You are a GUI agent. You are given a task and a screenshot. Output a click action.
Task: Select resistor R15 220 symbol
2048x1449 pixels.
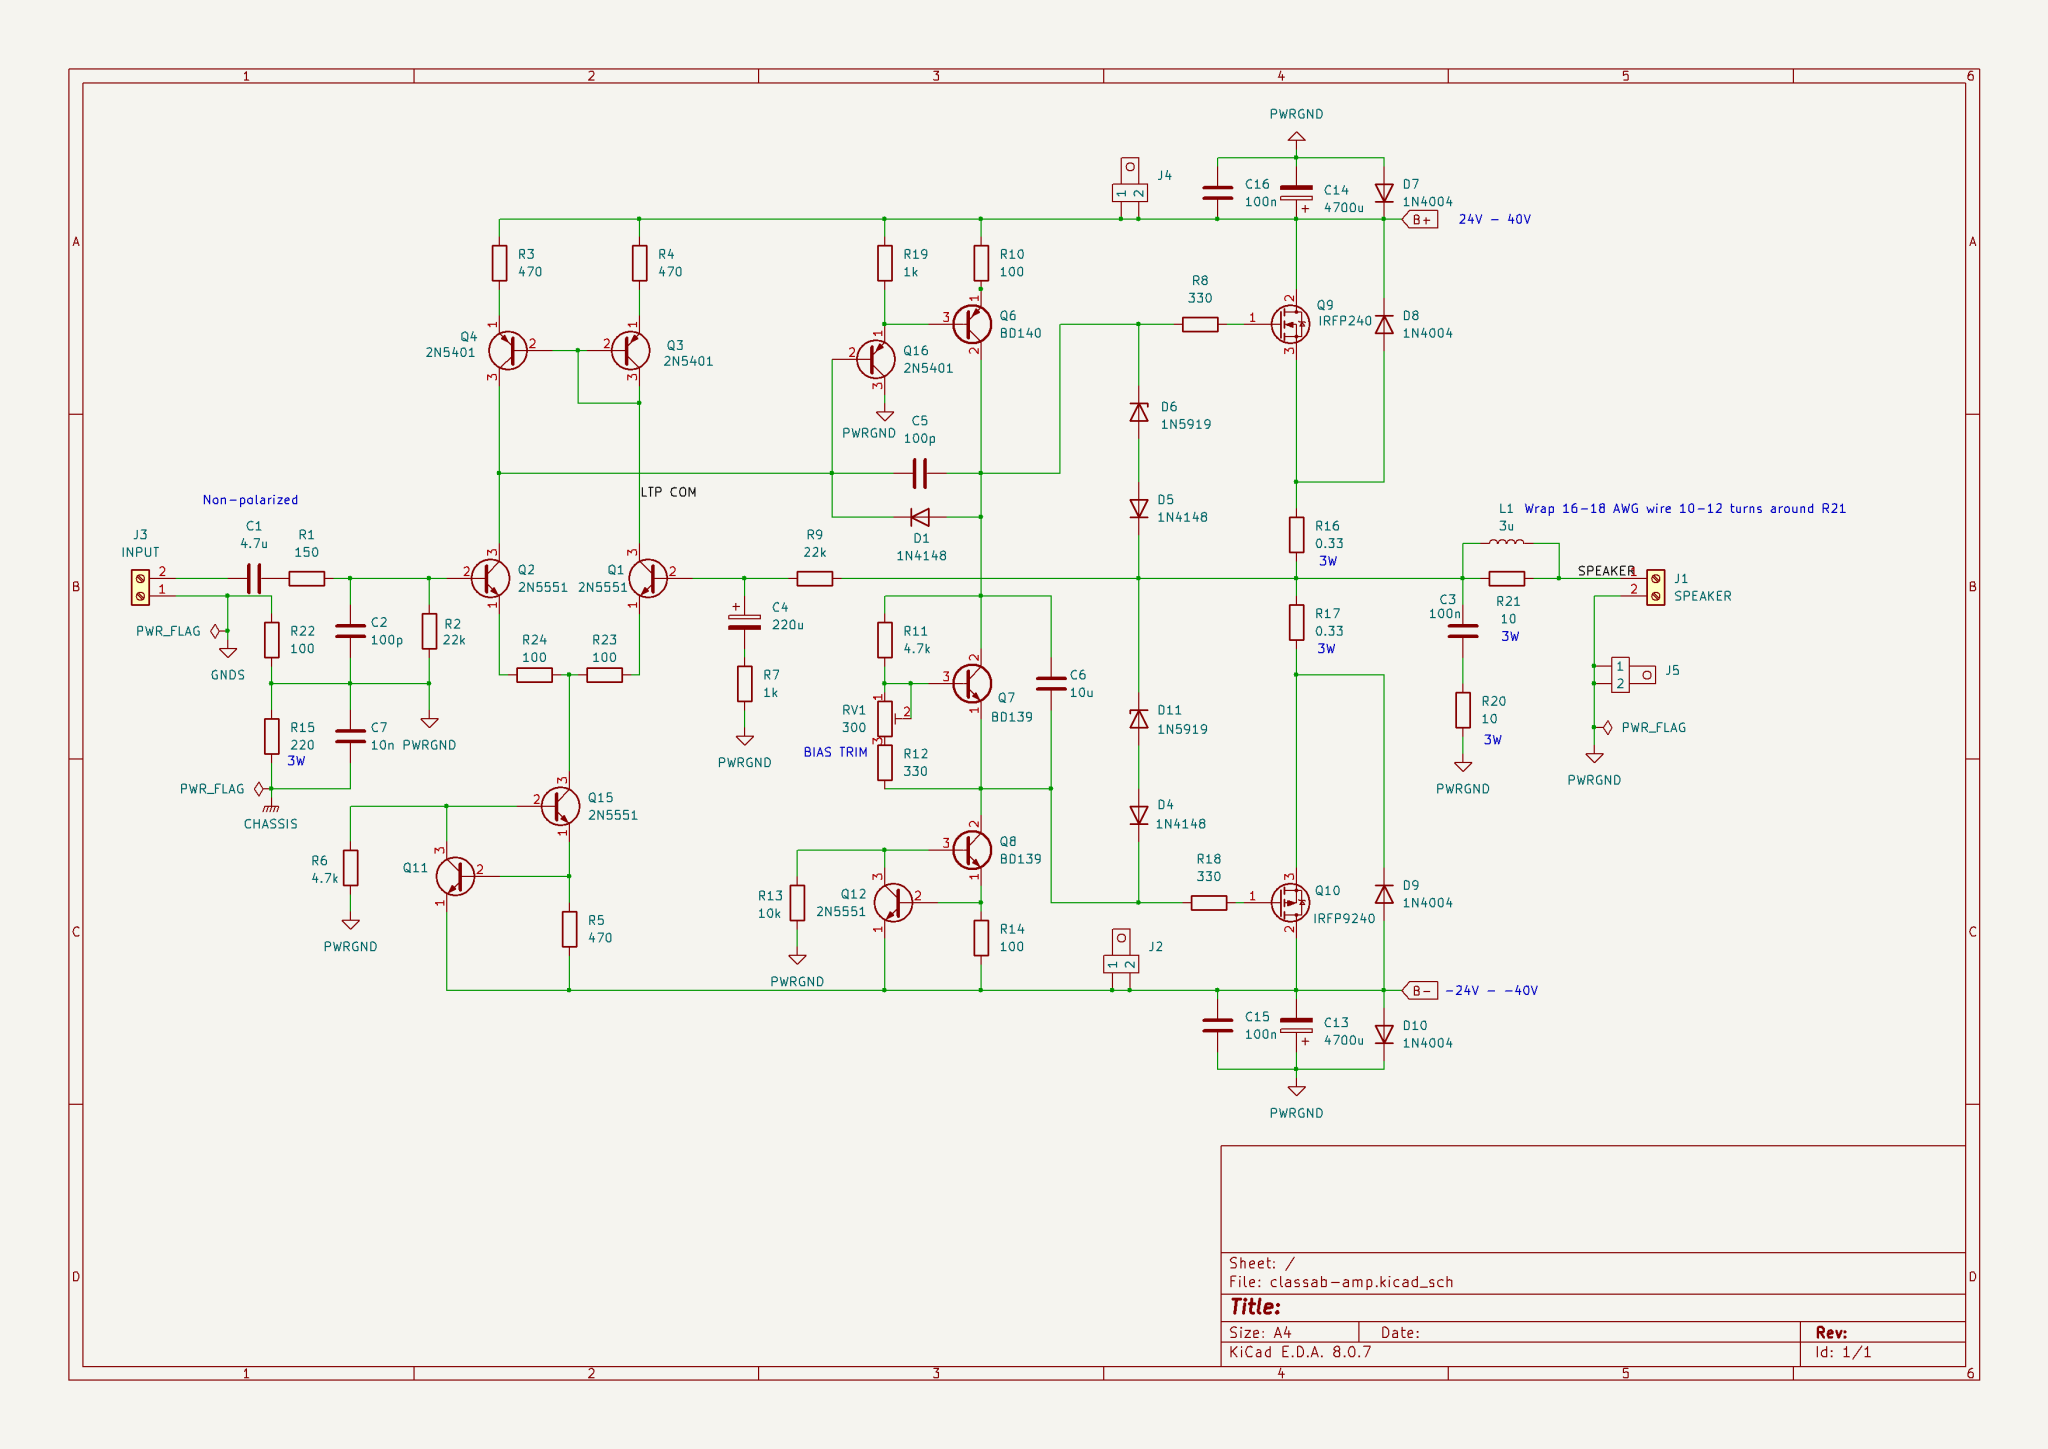(x=271, y=736)
